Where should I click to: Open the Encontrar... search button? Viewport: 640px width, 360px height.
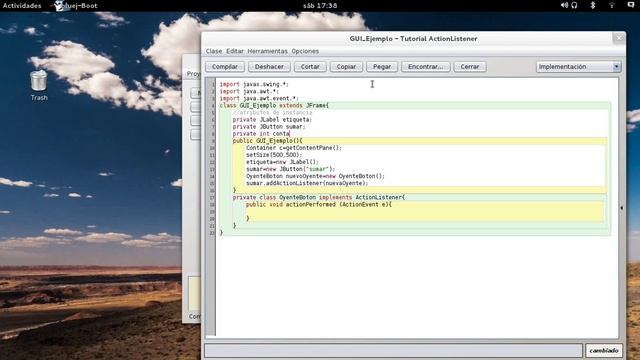425,67
